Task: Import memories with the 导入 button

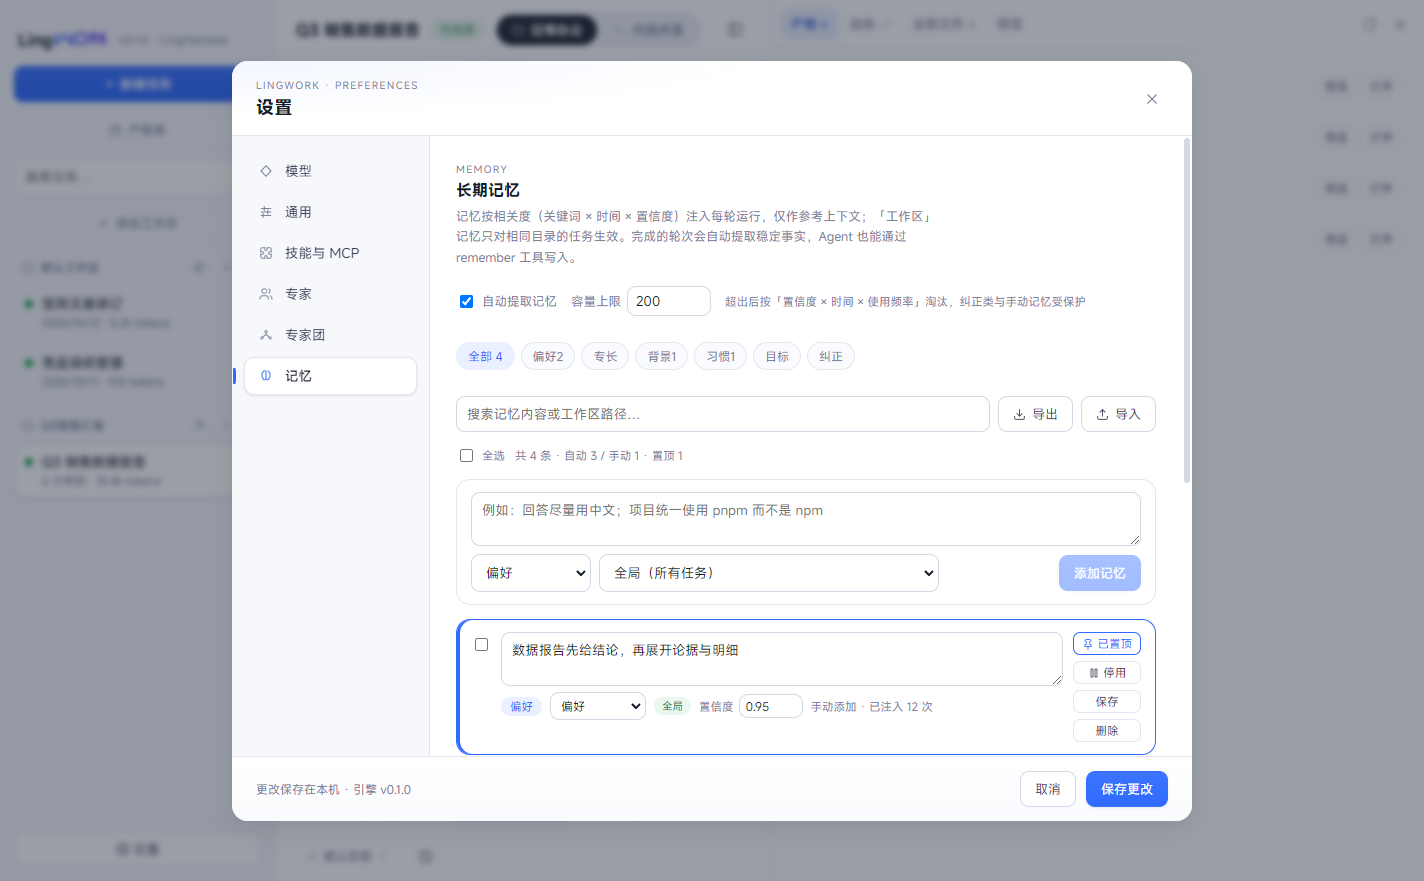Action: [1118, 414]
